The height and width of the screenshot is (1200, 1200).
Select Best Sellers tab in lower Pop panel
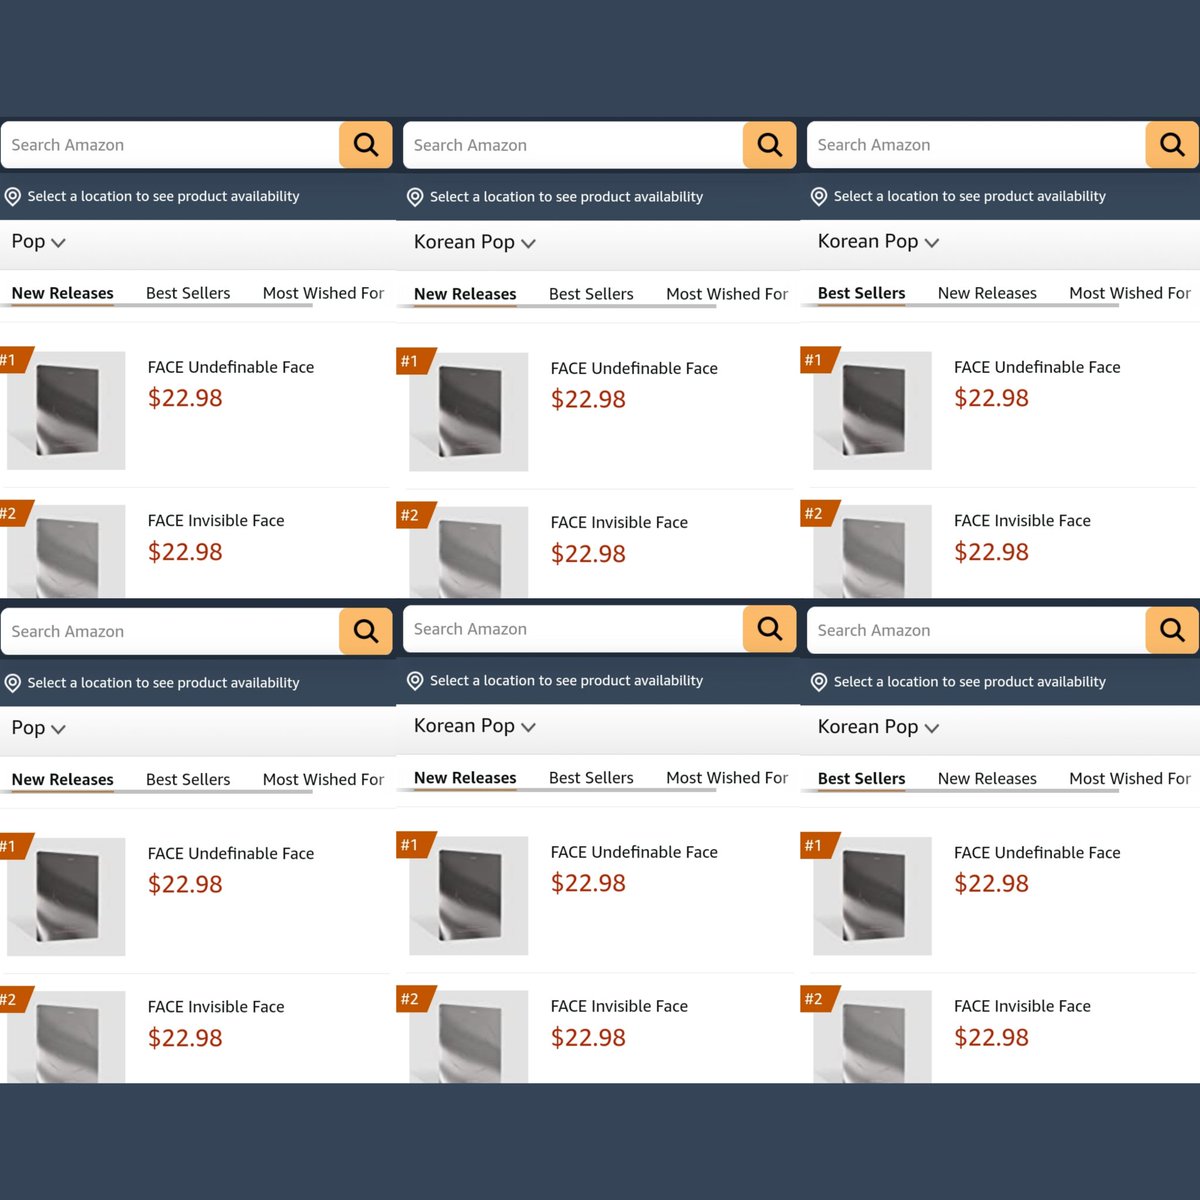click(x=188, y=779)
